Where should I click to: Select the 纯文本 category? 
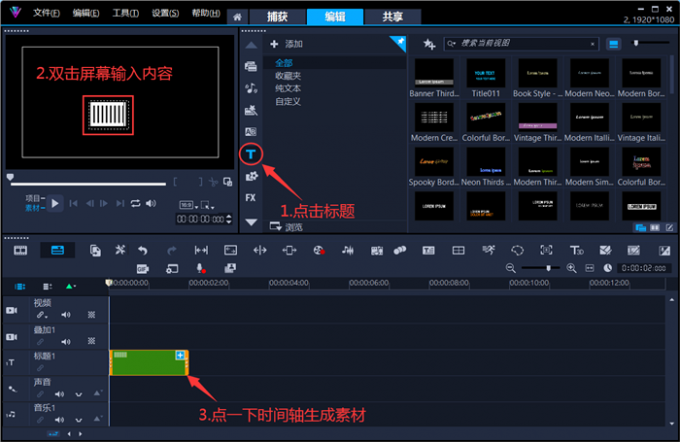pyautogui.click(x=288, y=88)
